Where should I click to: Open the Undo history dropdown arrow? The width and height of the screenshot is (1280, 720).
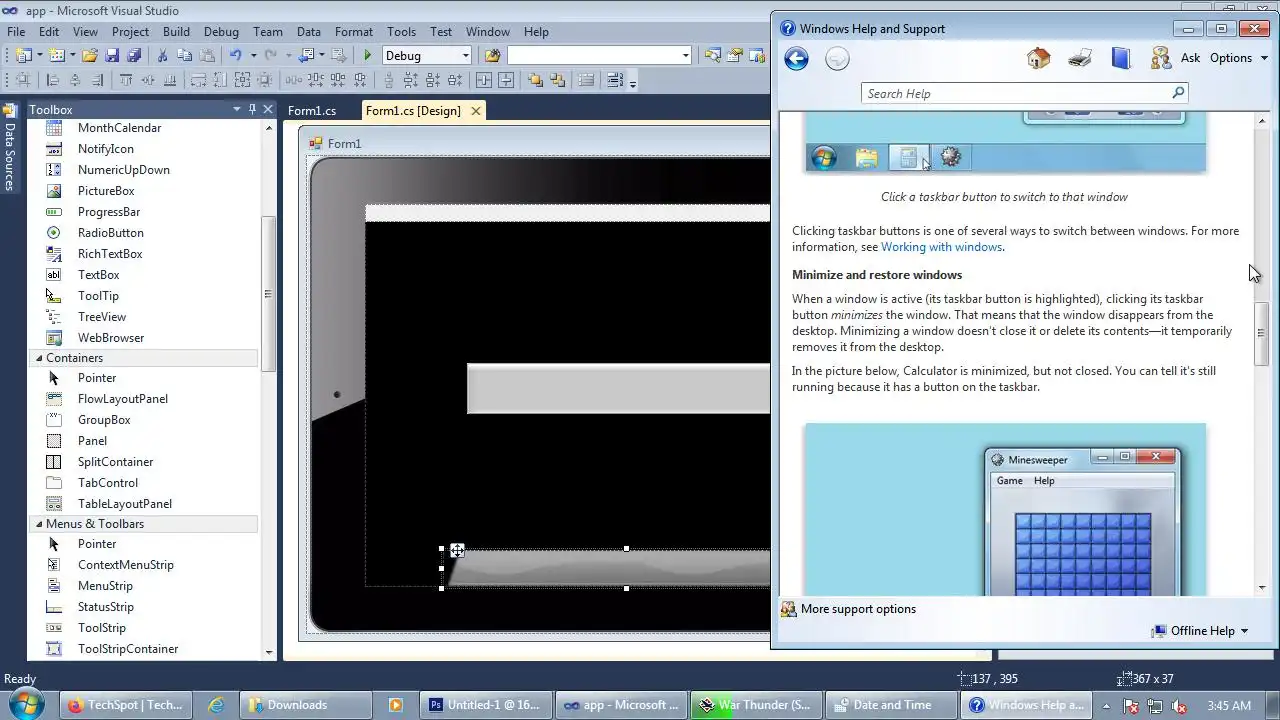pos(253,56)
